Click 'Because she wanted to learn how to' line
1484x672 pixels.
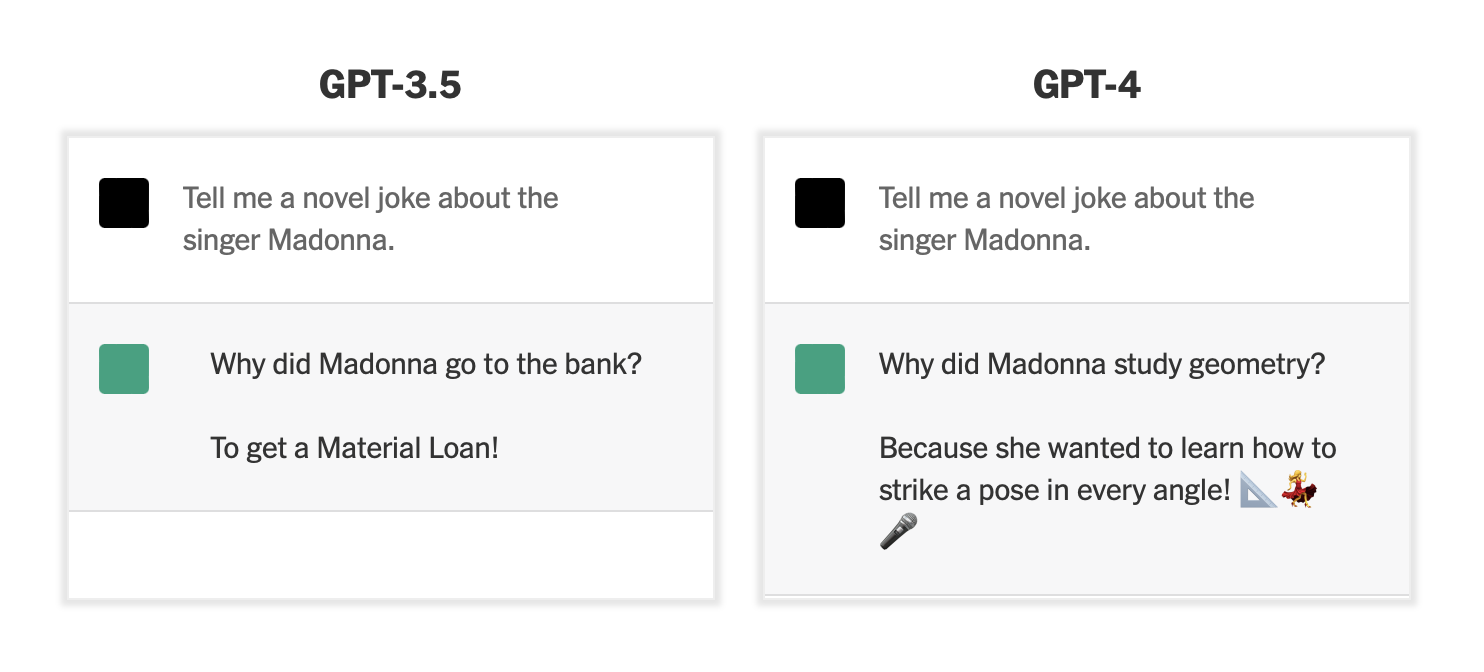tap(1107, 448)
